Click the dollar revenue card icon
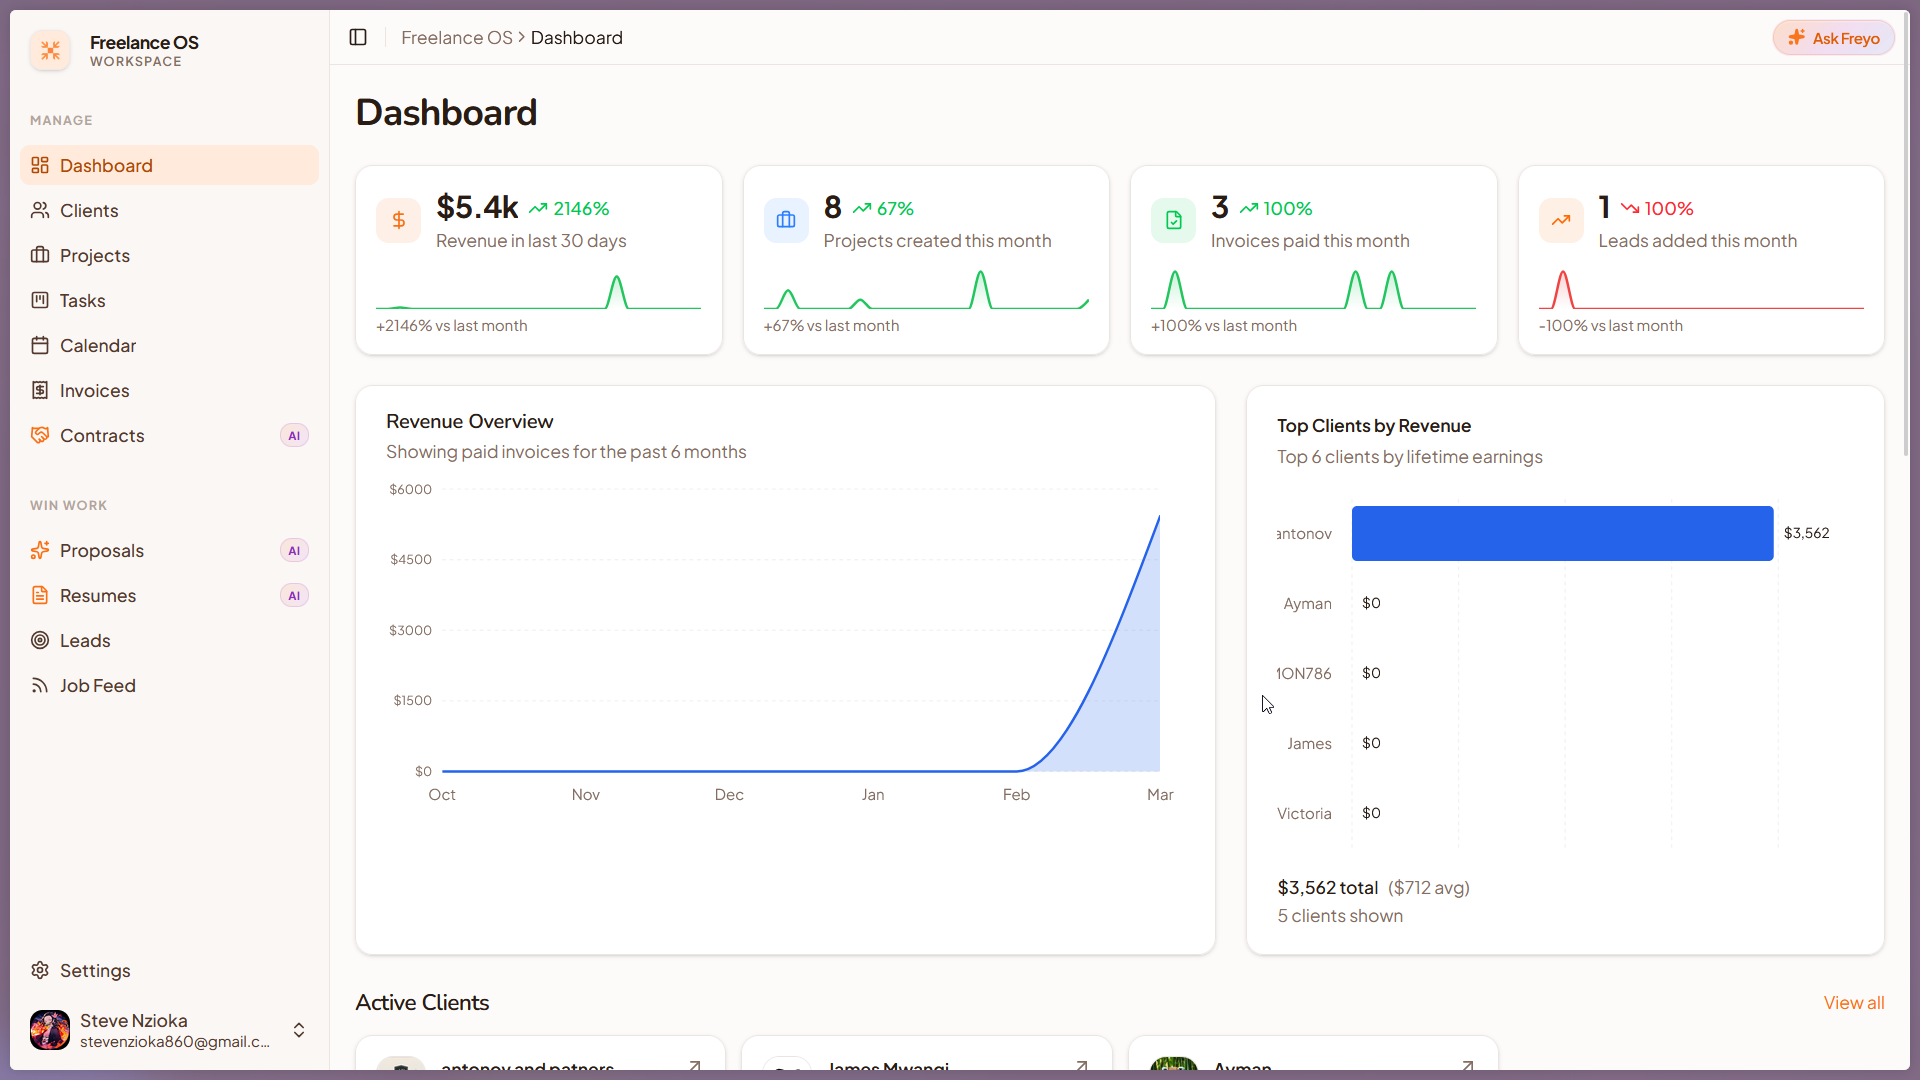Screen dimensions: 1920x1080 pos(398,221)
